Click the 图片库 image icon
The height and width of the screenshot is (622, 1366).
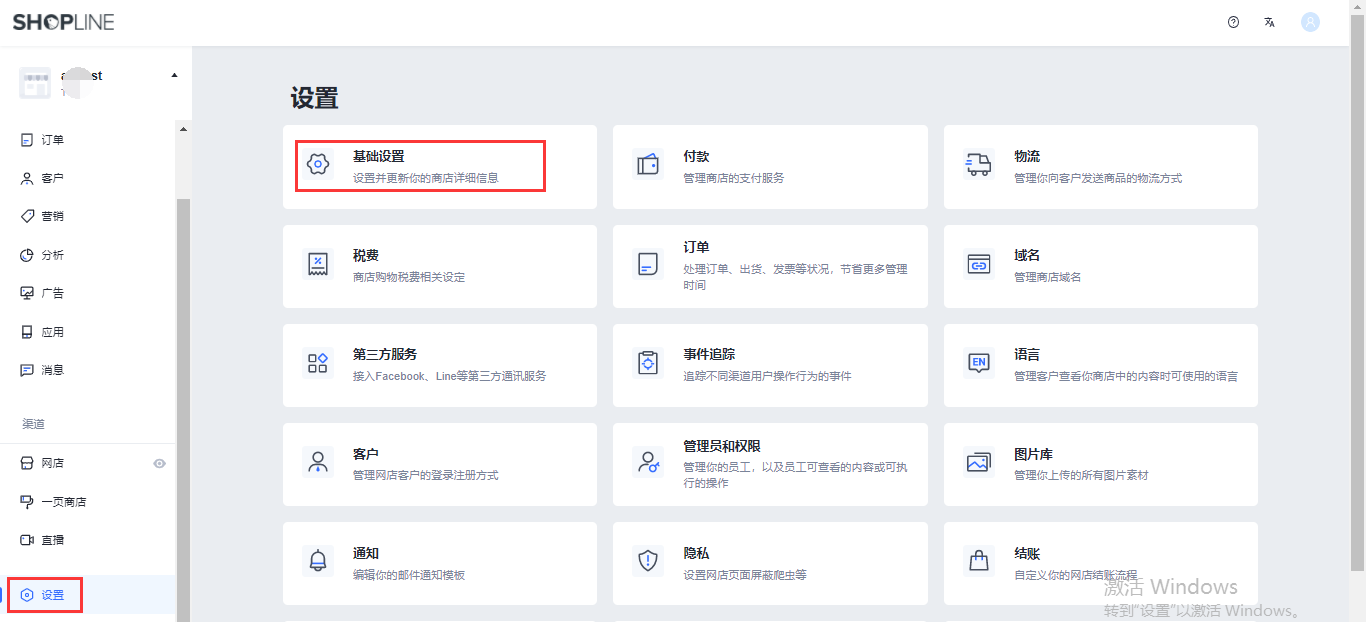pyautogui.click(x=978, y=462)
